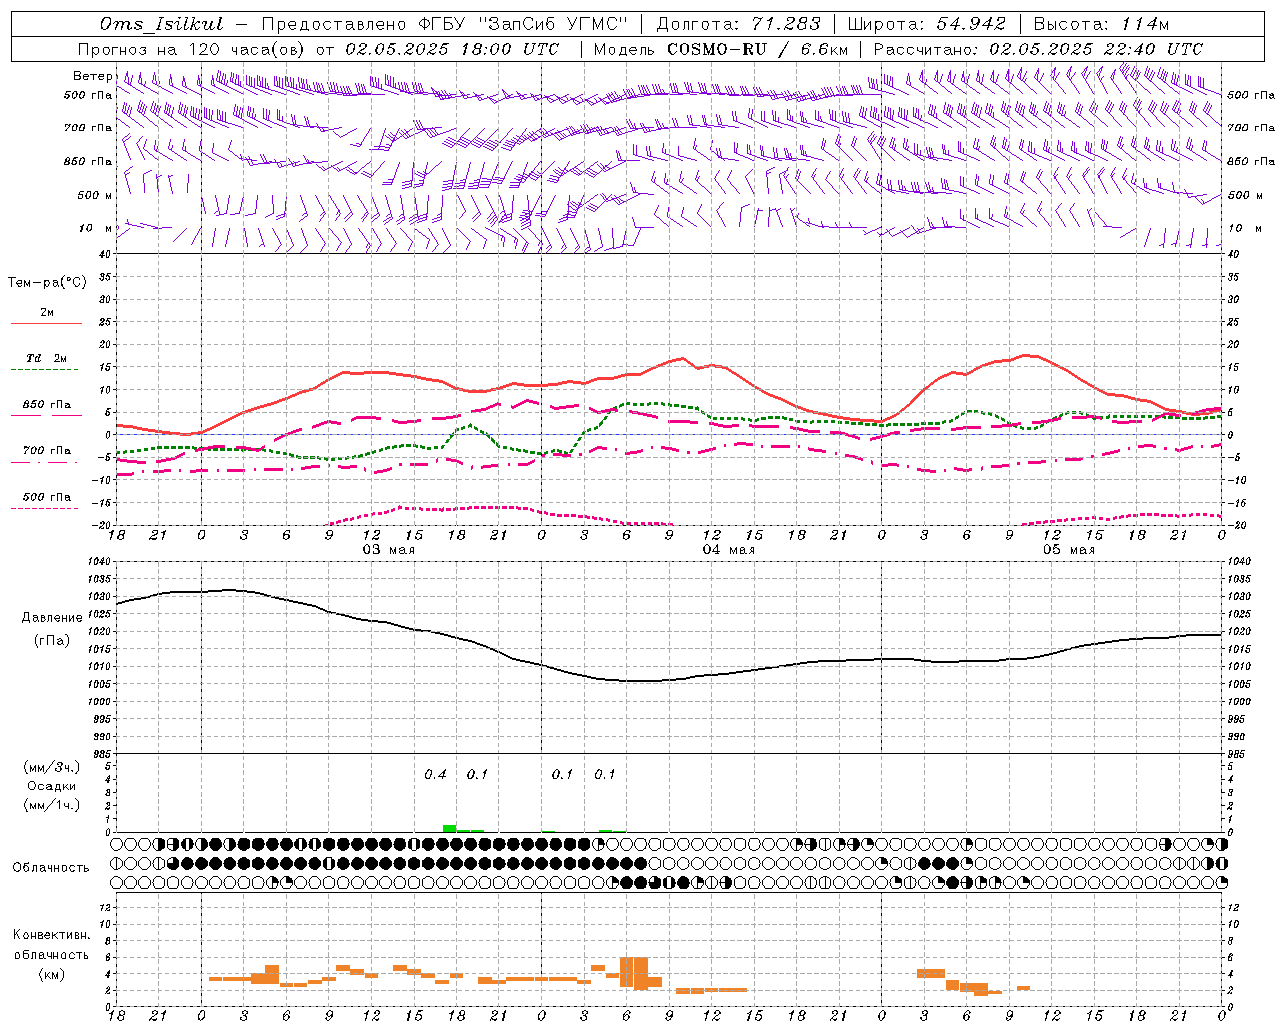Click the tallest green precipitation bar
Image resolution: width=1280 pixels, height=1024 pixels.
tap(450, 828)
